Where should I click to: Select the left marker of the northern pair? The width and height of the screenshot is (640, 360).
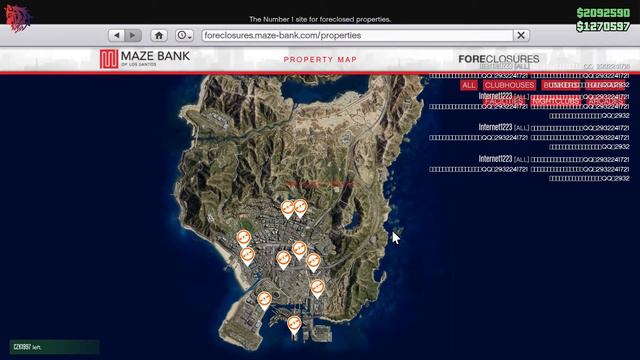pos(287,210)
